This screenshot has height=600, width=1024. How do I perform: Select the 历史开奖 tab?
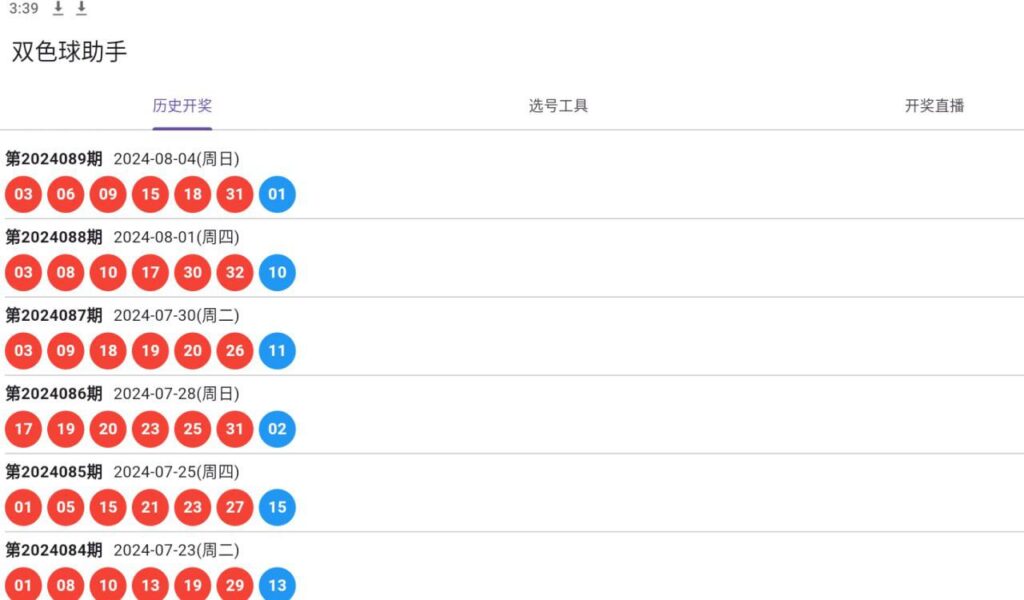point(182,105)
